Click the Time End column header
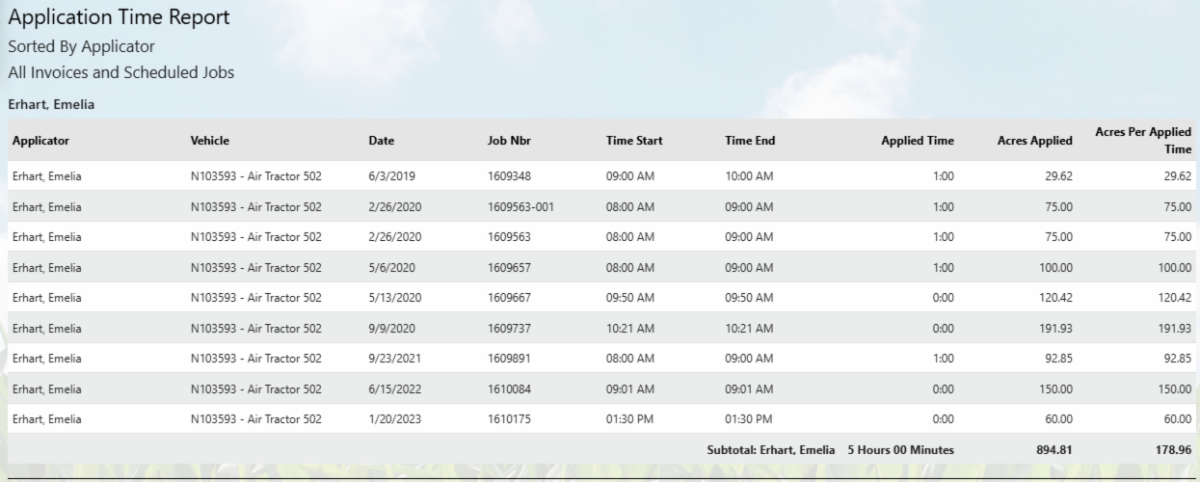Image resolution: width=1200 pixels, height=482 pixels. [750, 141]
